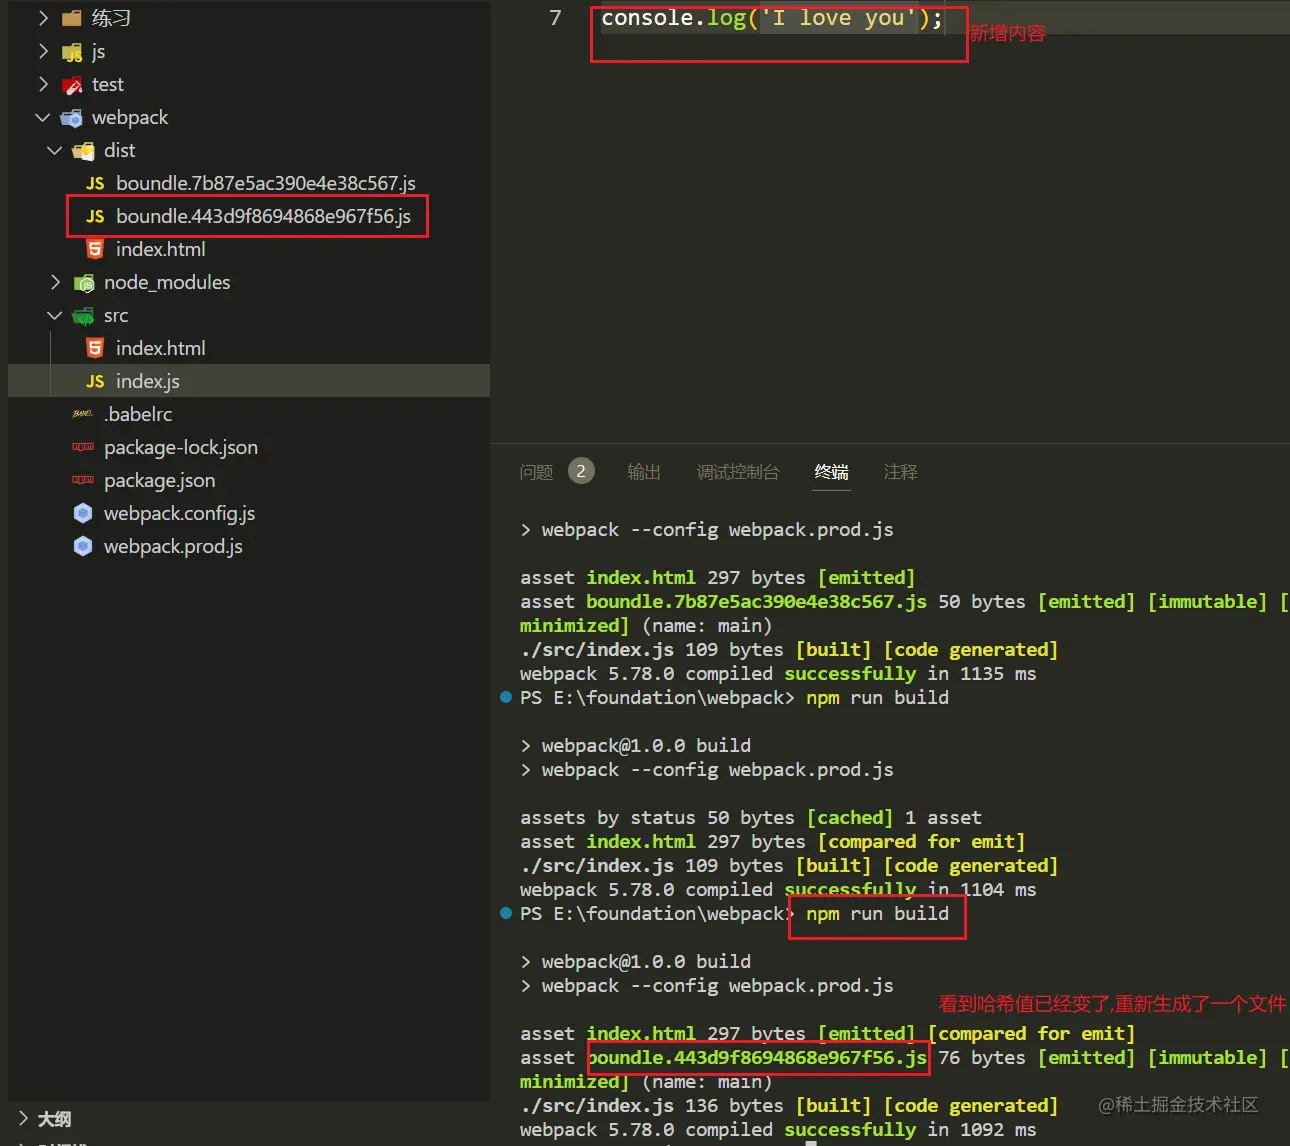The height and width of the screenshot is (1146, 1290).
Task: Click 'webpack 5.78.0 compiled successfully in 1092 ms'
Action: 778,1130
